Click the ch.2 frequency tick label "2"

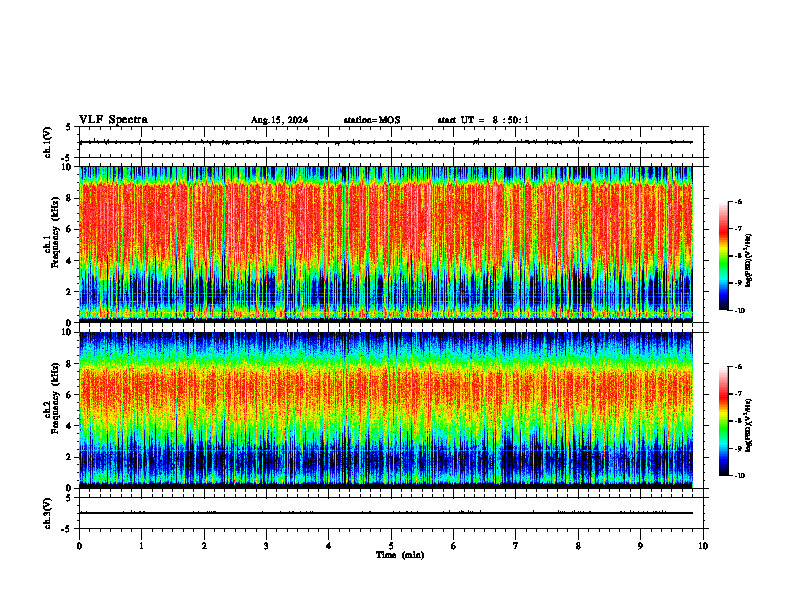coord(70,457)
